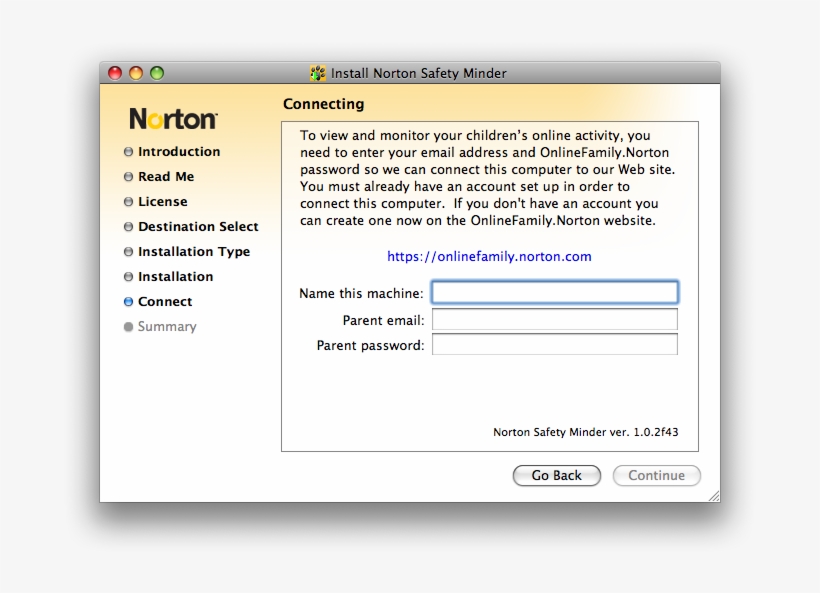
Task: Close the installer with the red button
Action: (x=115, y=73)
